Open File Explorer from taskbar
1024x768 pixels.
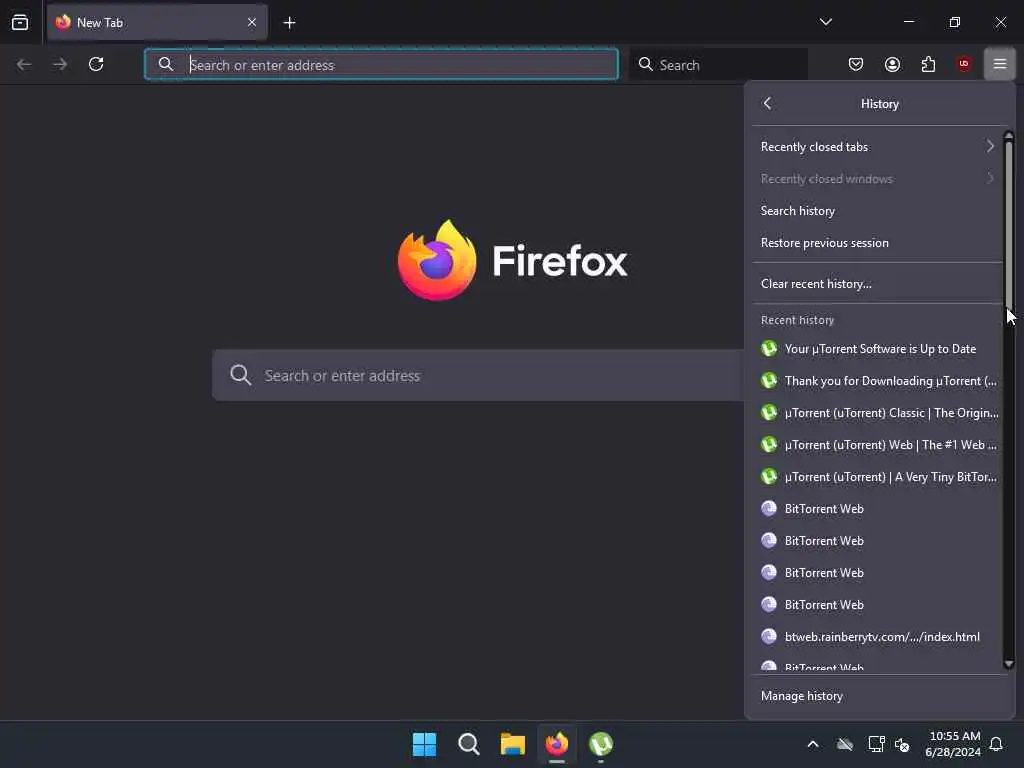(513, 744)
